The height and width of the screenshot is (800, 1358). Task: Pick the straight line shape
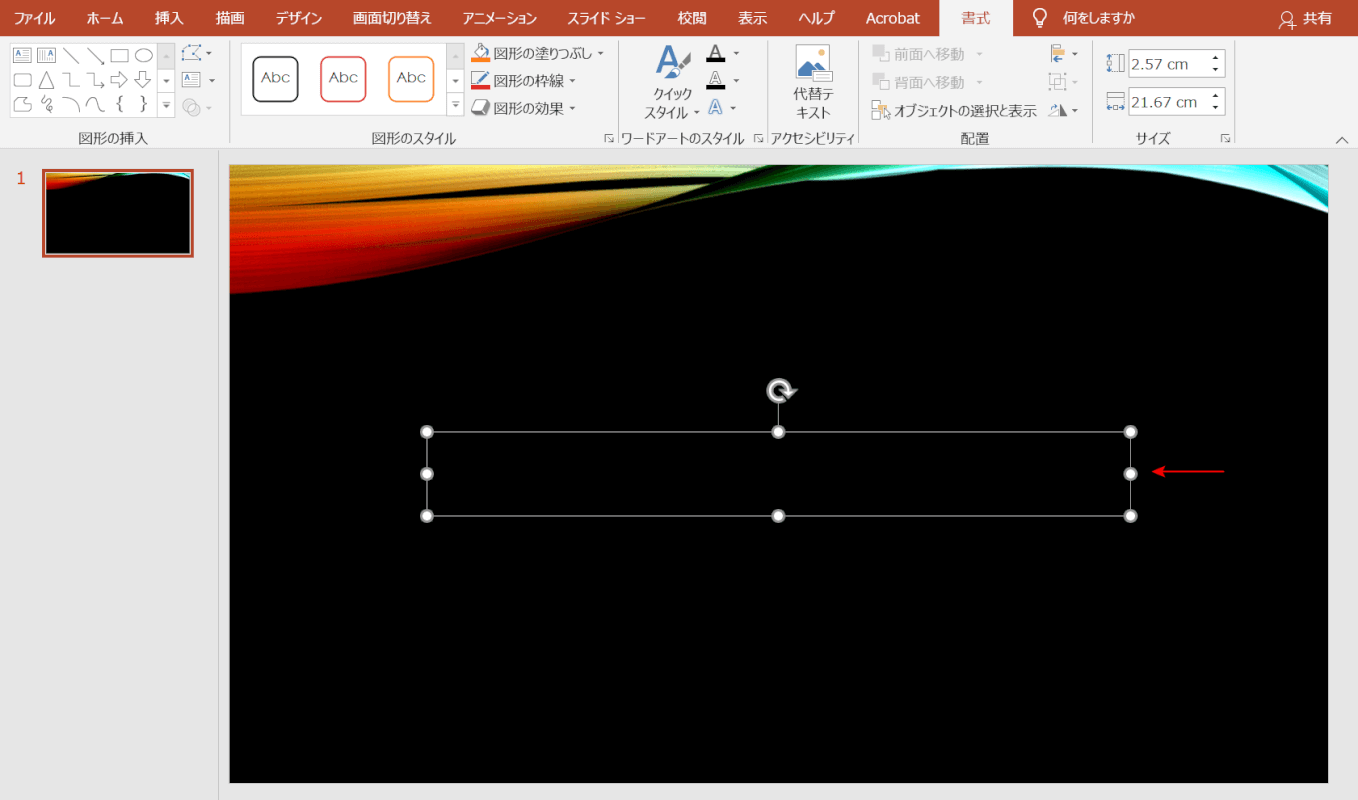point(71,56)
